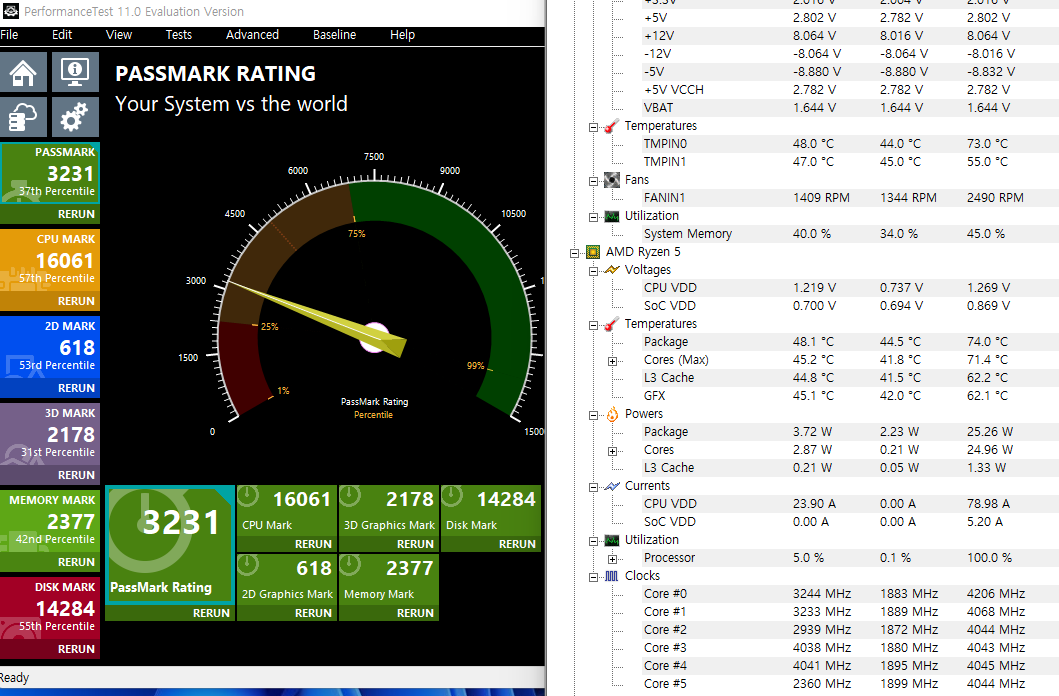The image size is (1059, 696).
Task: Click the SoC VDD 0.700 V voltage row
Action: tap(850, 306)
